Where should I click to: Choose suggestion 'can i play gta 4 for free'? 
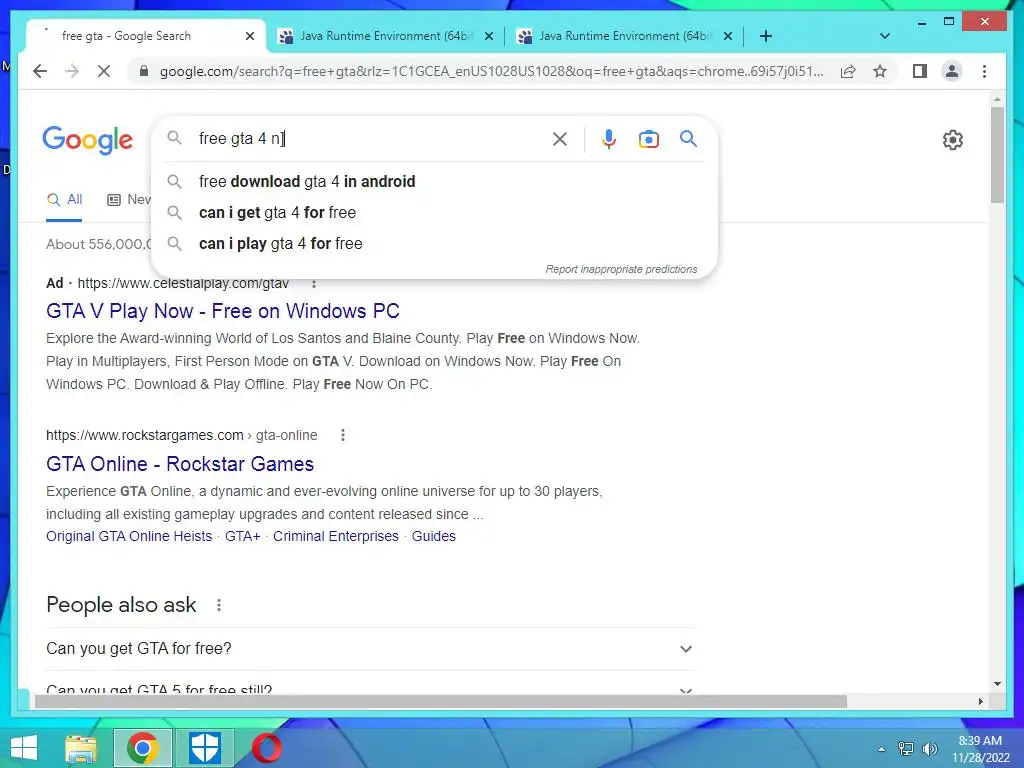434,244
